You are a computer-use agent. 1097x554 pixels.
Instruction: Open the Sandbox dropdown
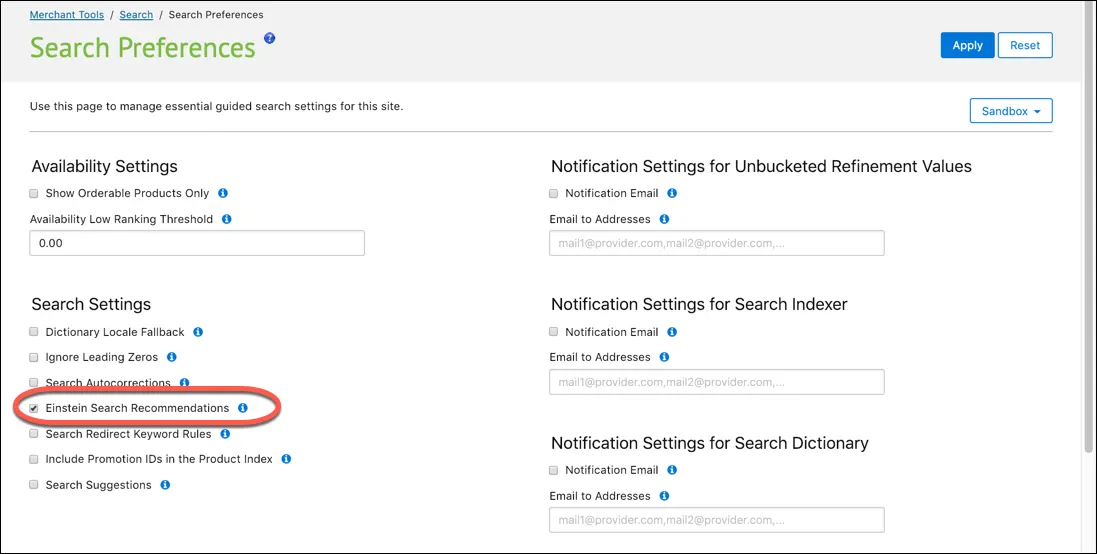pyautogui.click(x=1011, y=111)
